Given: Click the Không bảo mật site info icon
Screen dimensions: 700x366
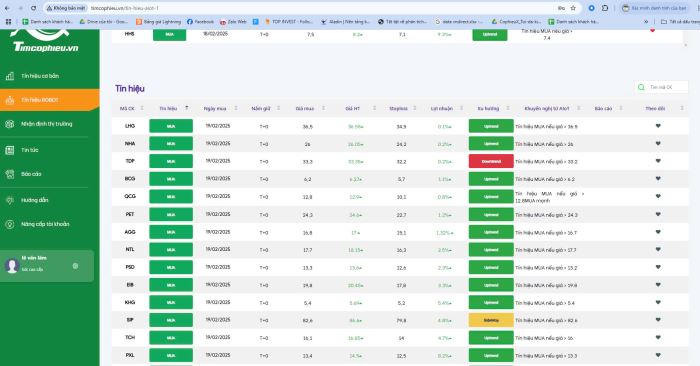Looking at the screenshot, I should click(x=67, y=8).
